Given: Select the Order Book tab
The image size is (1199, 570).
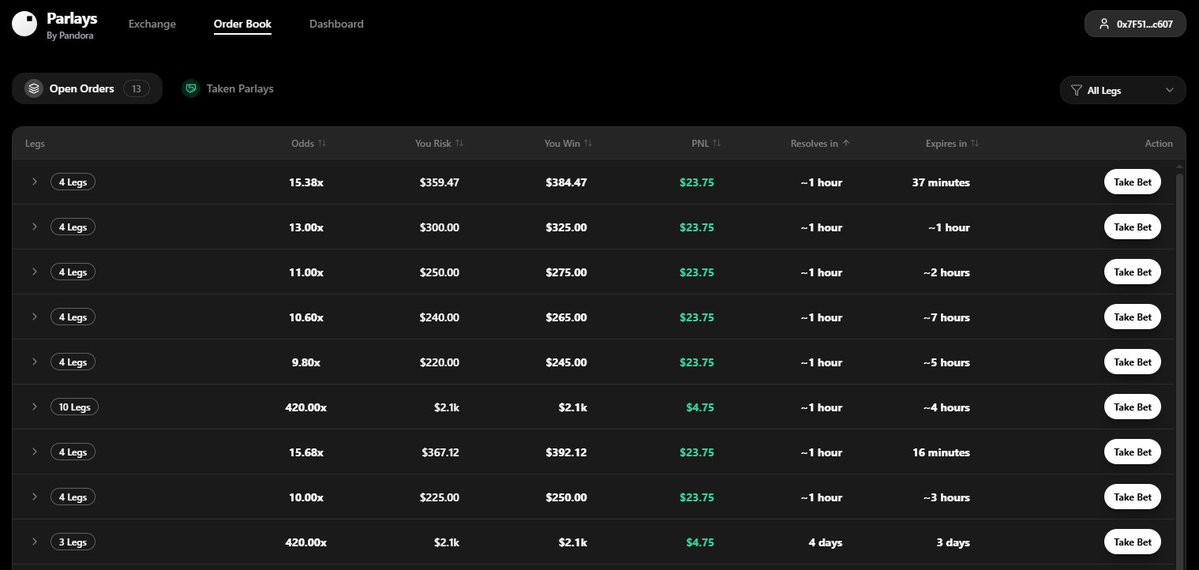Looking at the screenshot, I should pyautogui.click(x=242, y=24).
